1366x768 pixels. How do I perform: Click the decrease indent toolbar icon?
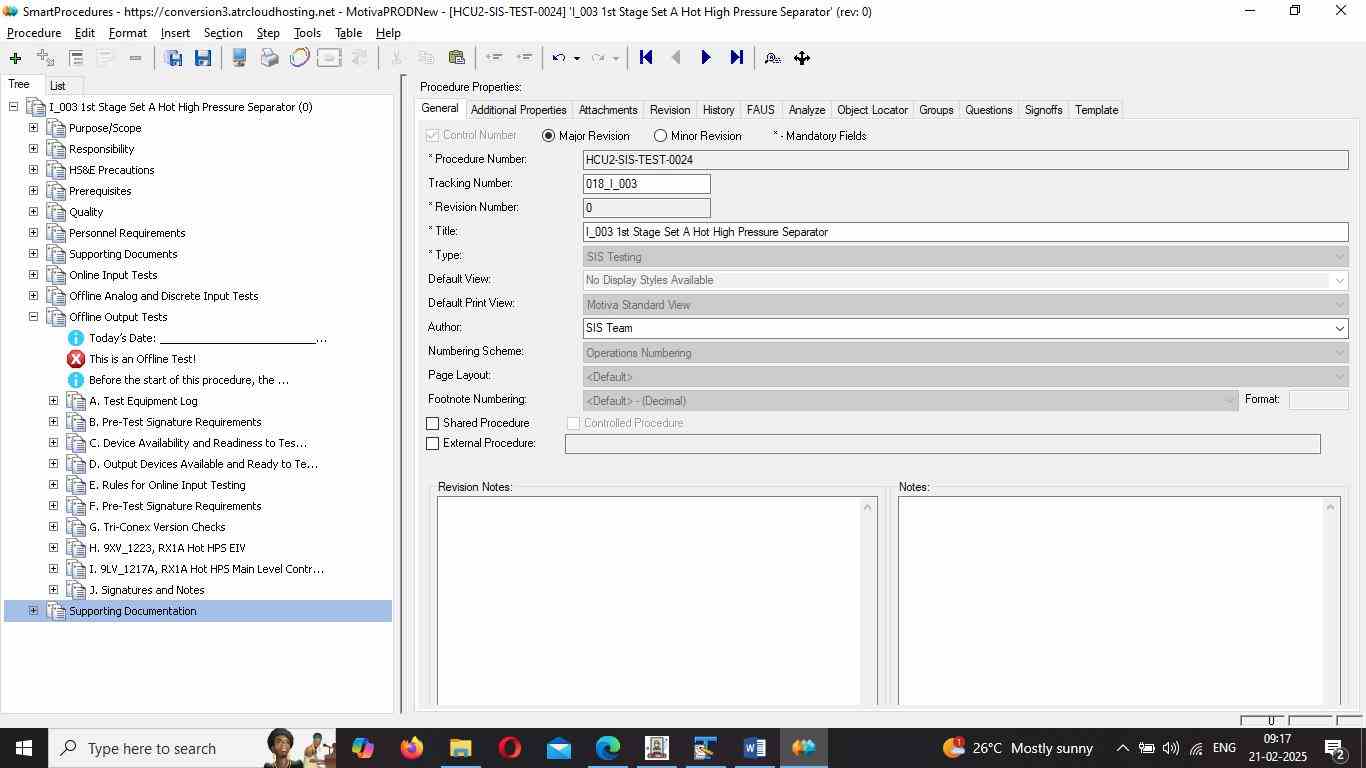pyautogui.click(x=494, y=58)
